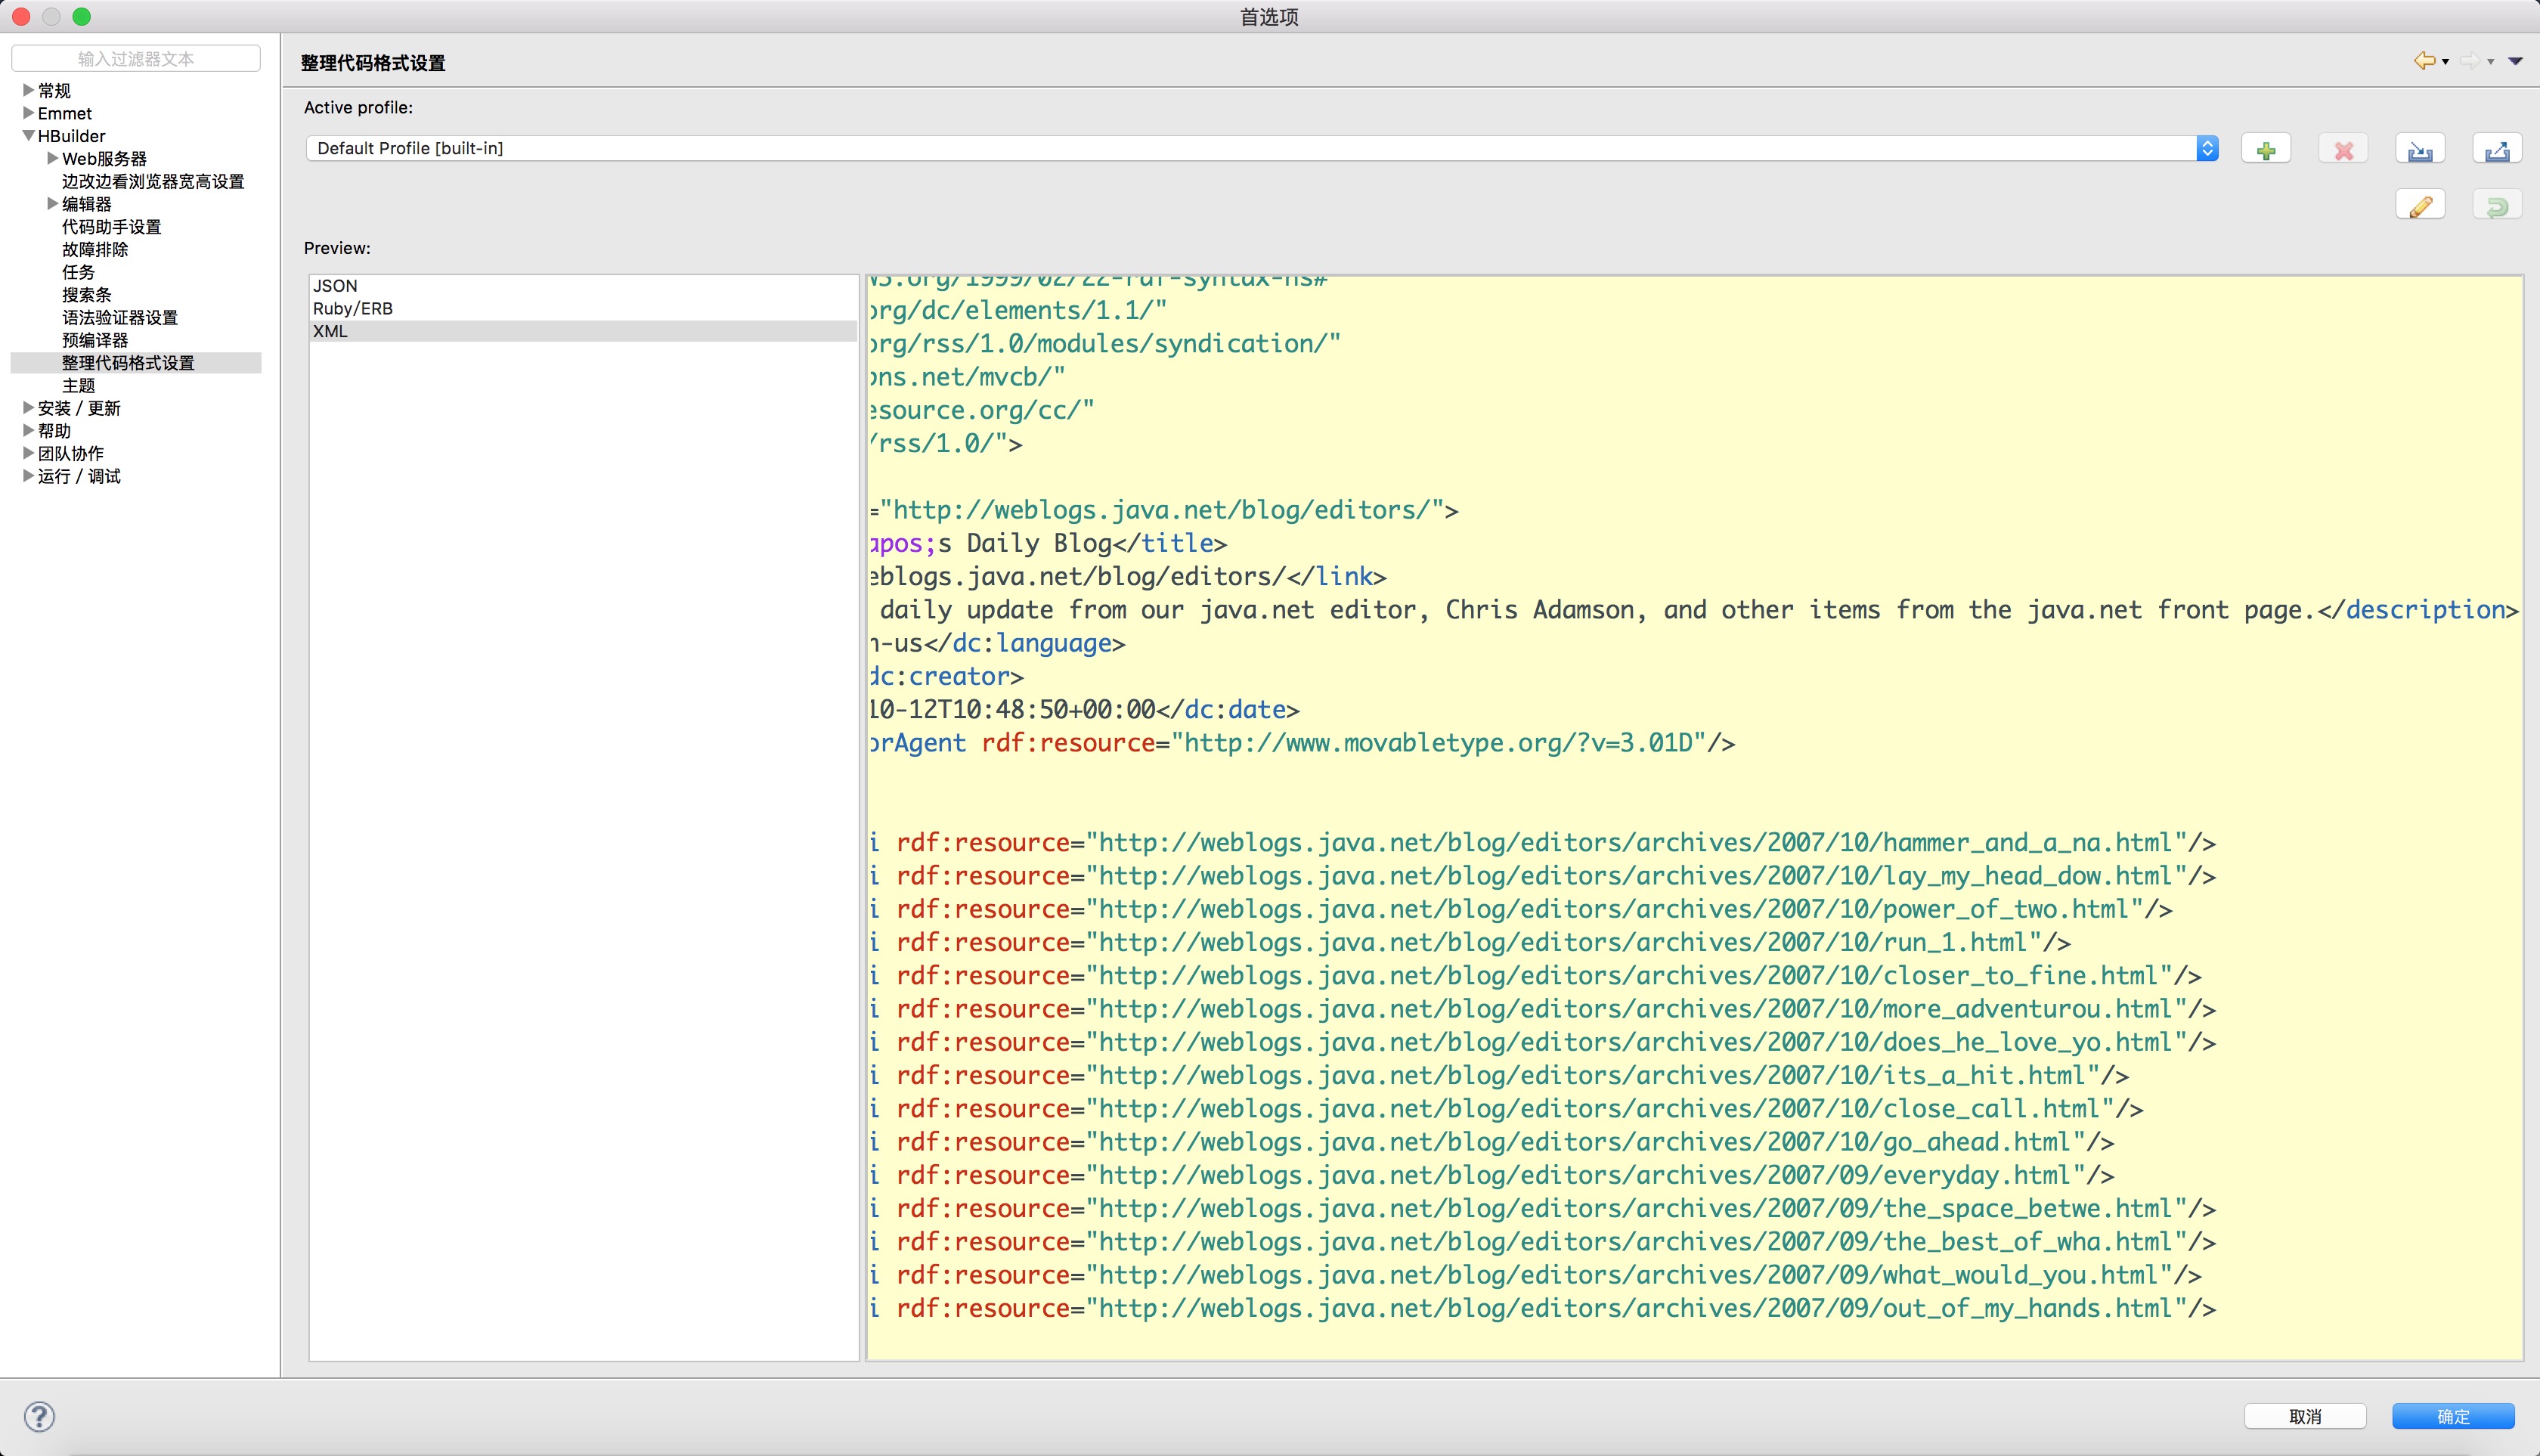The image size is (2540, 1456).
Task: Expand the 团队协作 tree node
Action: click(x=28, y=453)
